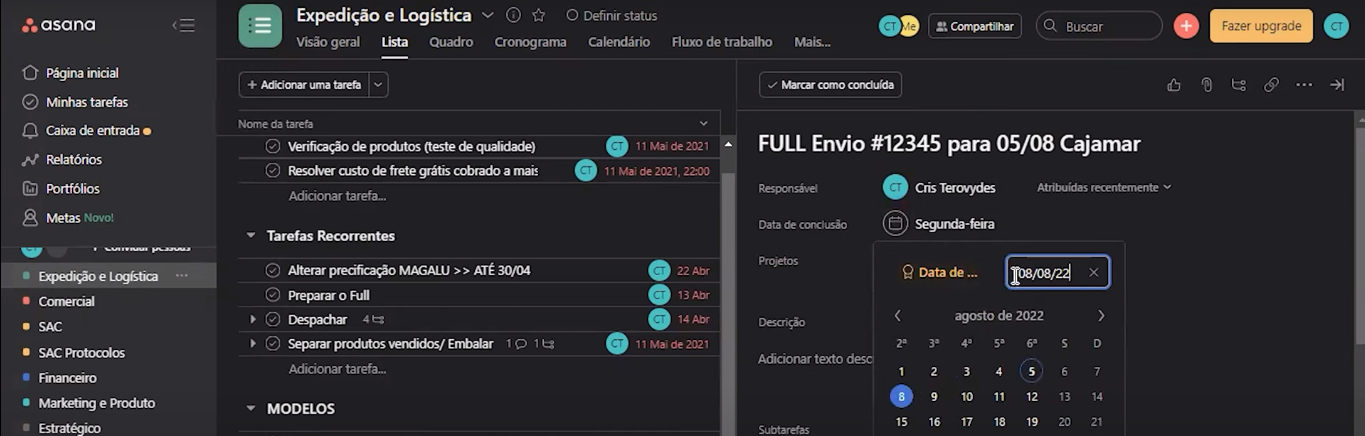Attach a file using the paperclip icon
Image resolution: width=1365 pixels, height=436 pixels.
(1207, 85)
